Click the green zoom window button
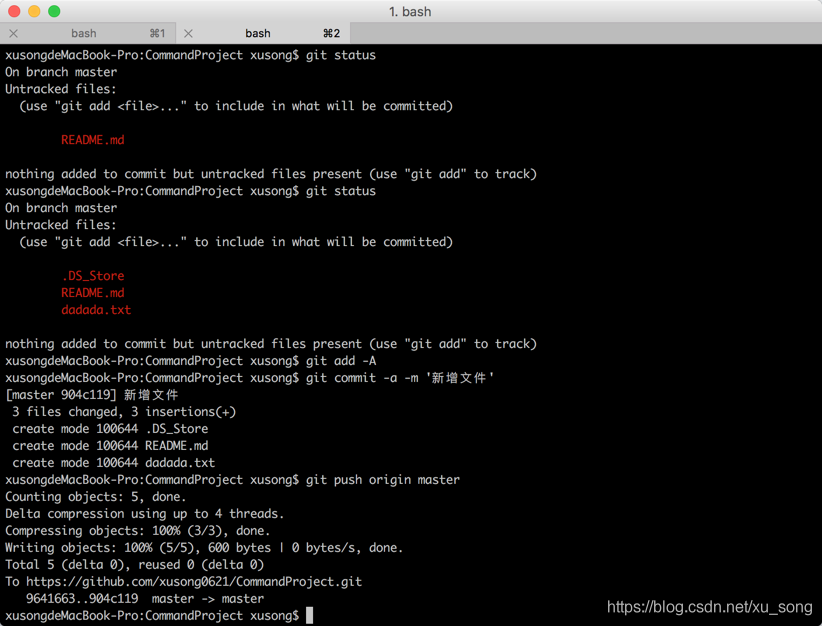Screen dimensions: 822x626 click(54, 11)
